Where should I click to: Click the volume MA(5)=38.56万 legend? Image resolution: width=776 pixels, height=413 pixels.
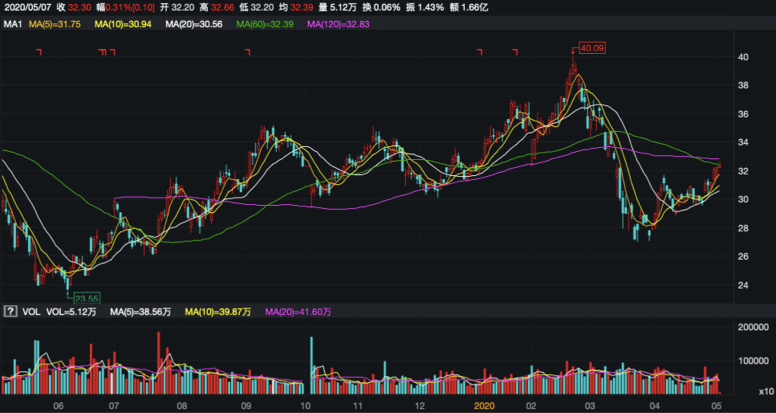(141, 312)
